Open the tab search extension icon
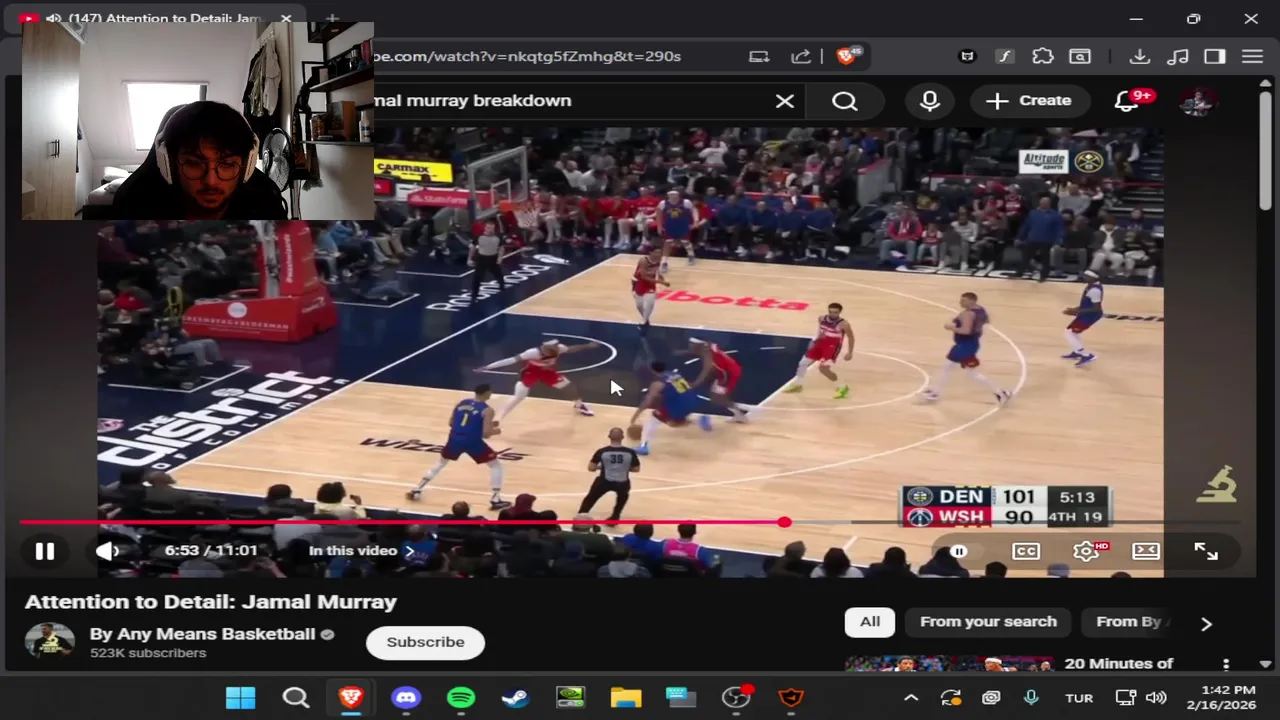 tap(1080, 57)
